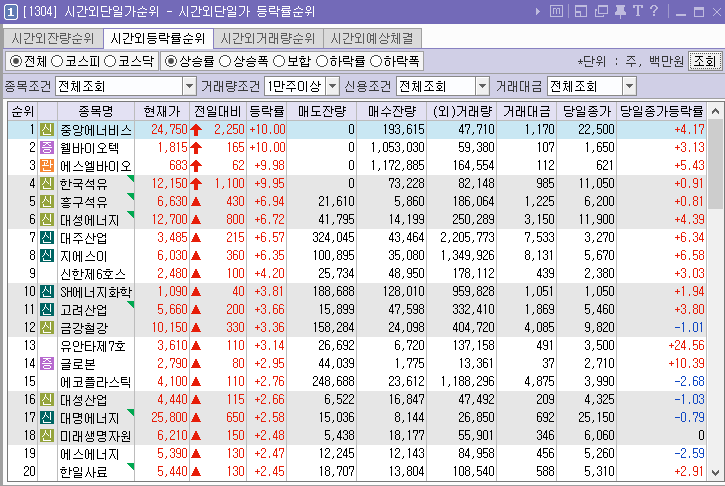Click the 신 badge beside 대명에너지

pos(47,418)
